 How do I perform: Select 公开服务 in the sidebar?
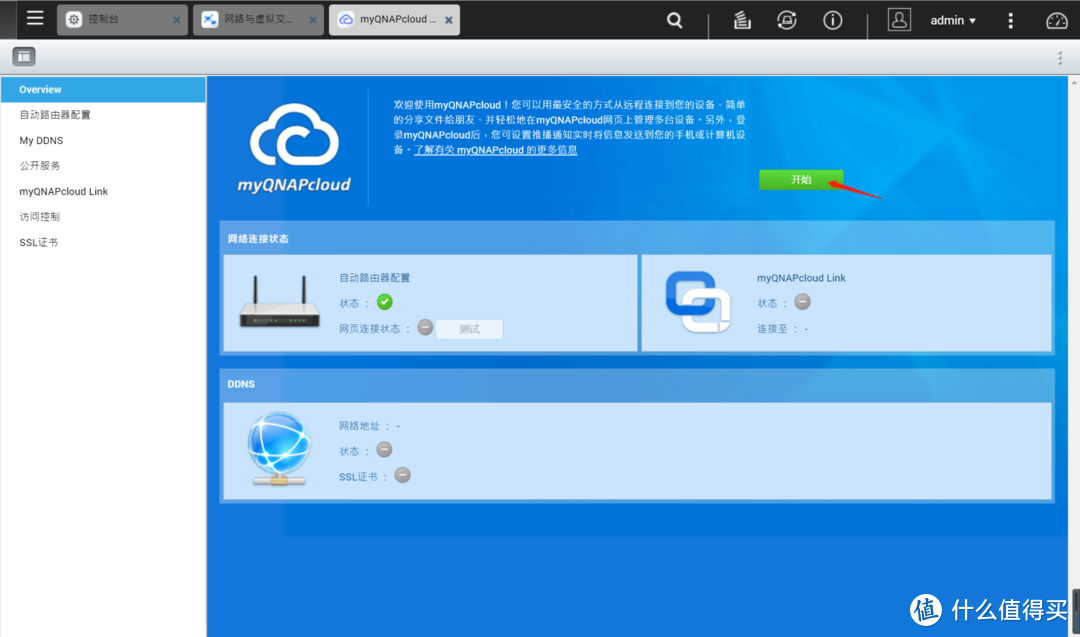[x=103, y=166]
